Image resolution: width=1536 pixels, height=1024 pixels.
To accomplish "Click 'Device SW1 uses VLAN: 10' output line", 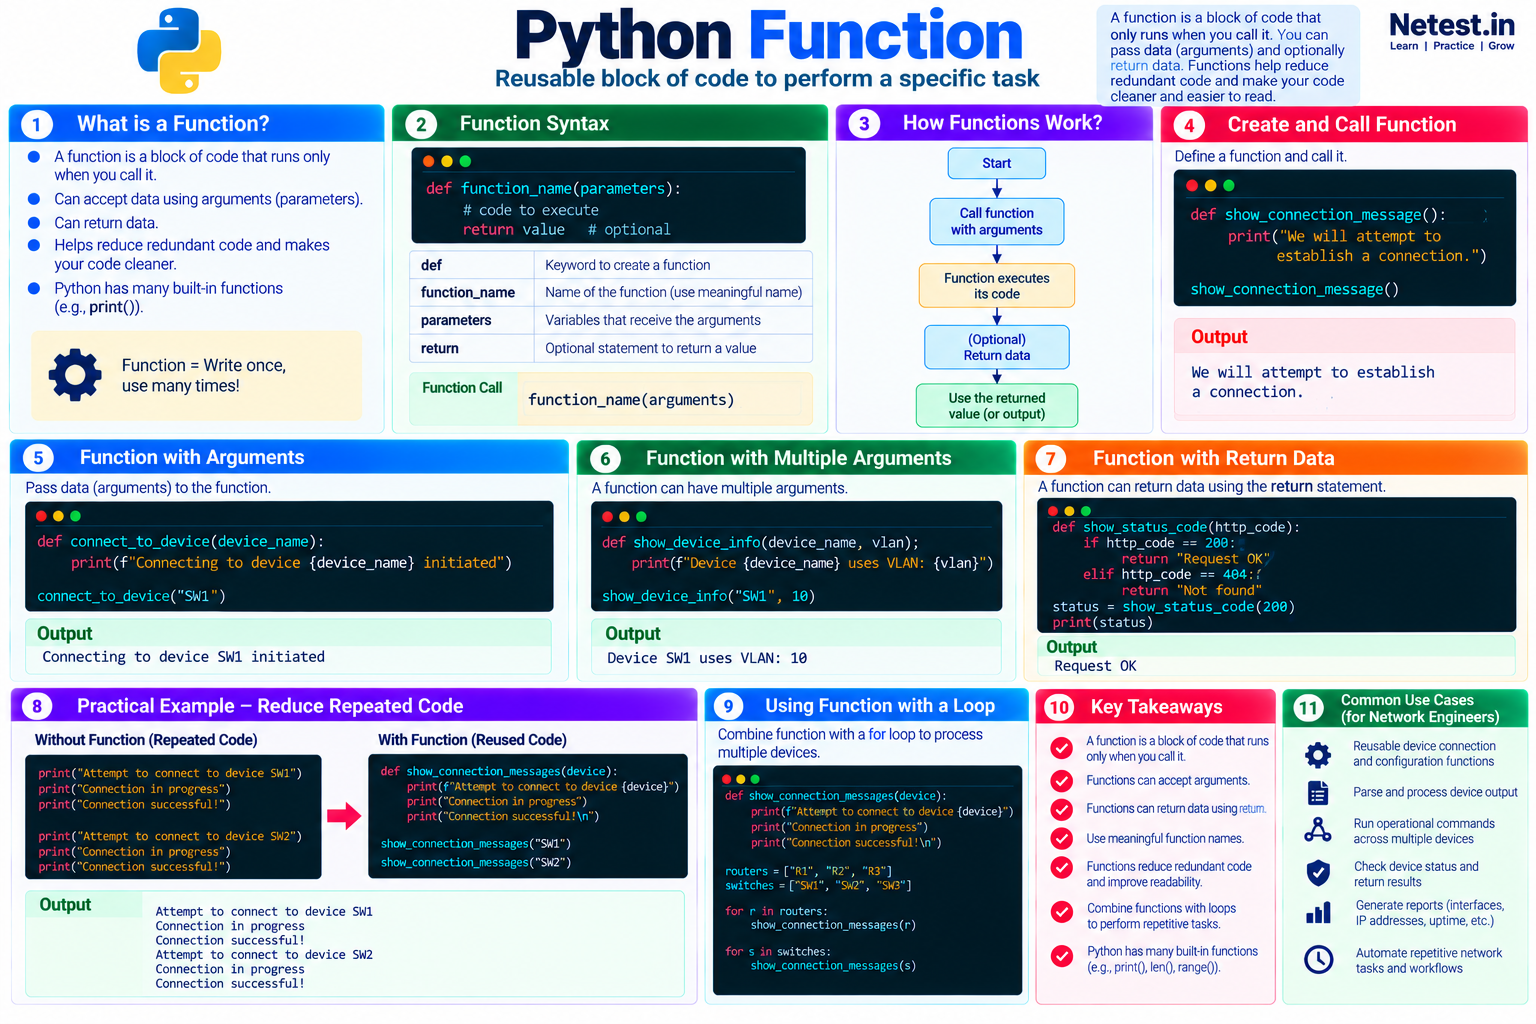I will (707, 658).
